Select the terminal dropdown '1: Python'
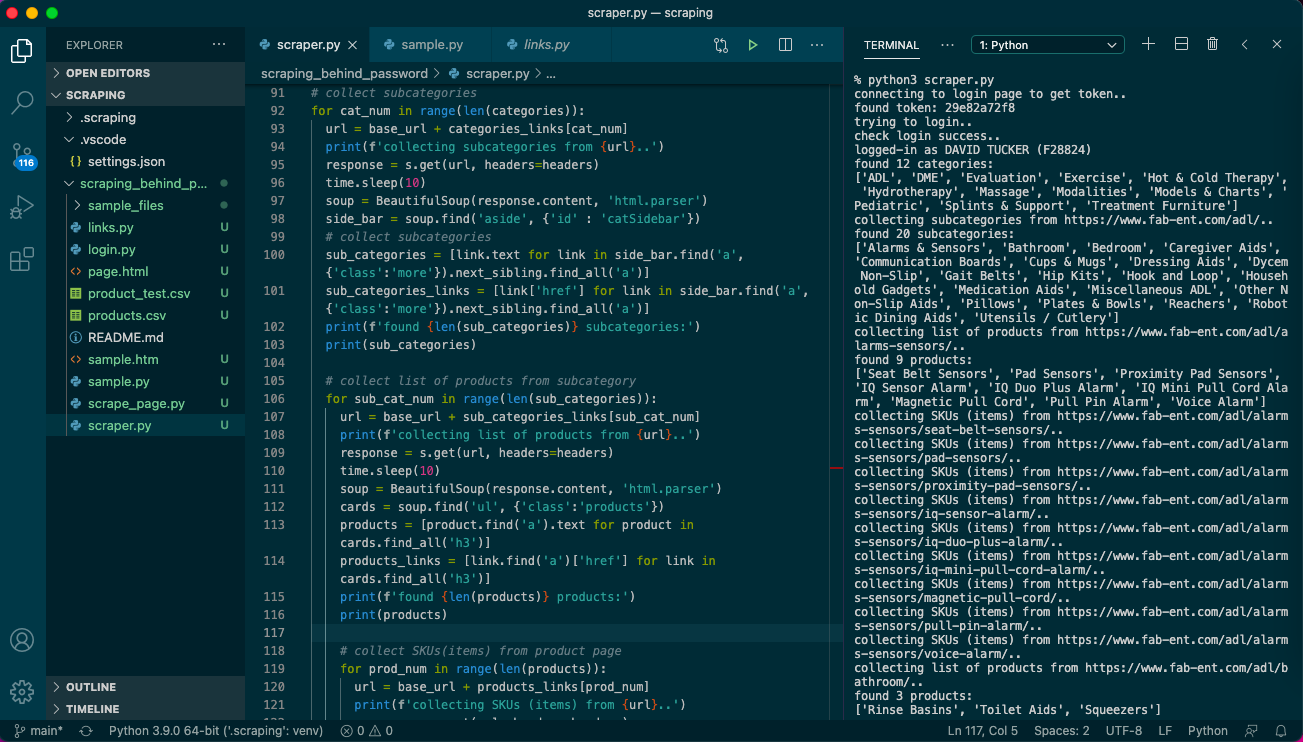The image size is (1303, 742). coord(1048,45)
